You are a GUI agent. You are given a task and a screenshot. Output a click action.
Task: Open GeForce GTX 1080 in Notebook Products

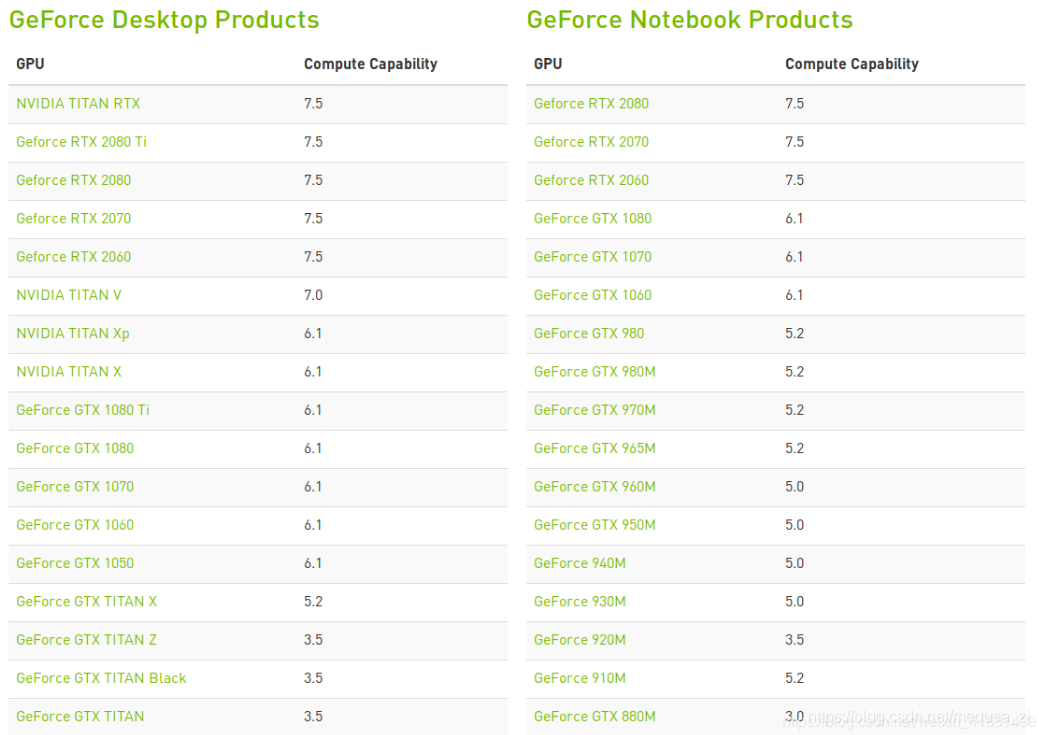point(592,219)
